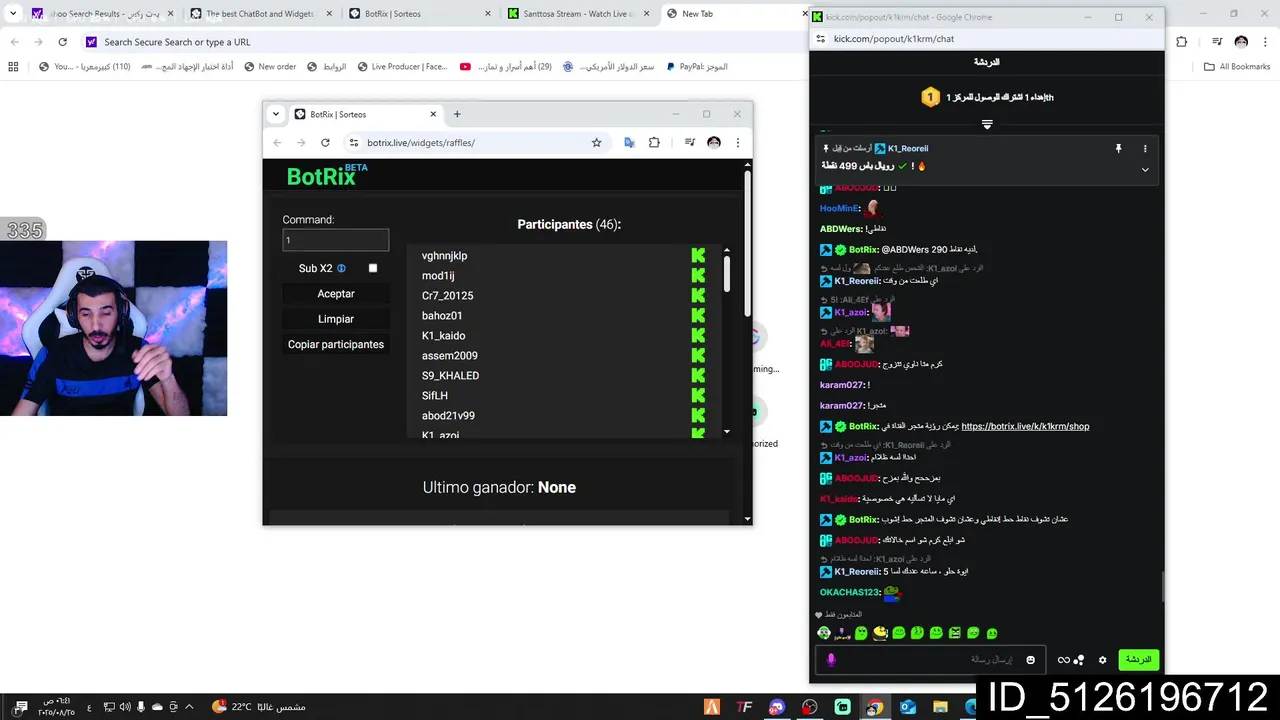Viewport: 1280px width, 720px height.
Task: Open site settings icon in Kick chat address bar
Action: pos(820,39)
